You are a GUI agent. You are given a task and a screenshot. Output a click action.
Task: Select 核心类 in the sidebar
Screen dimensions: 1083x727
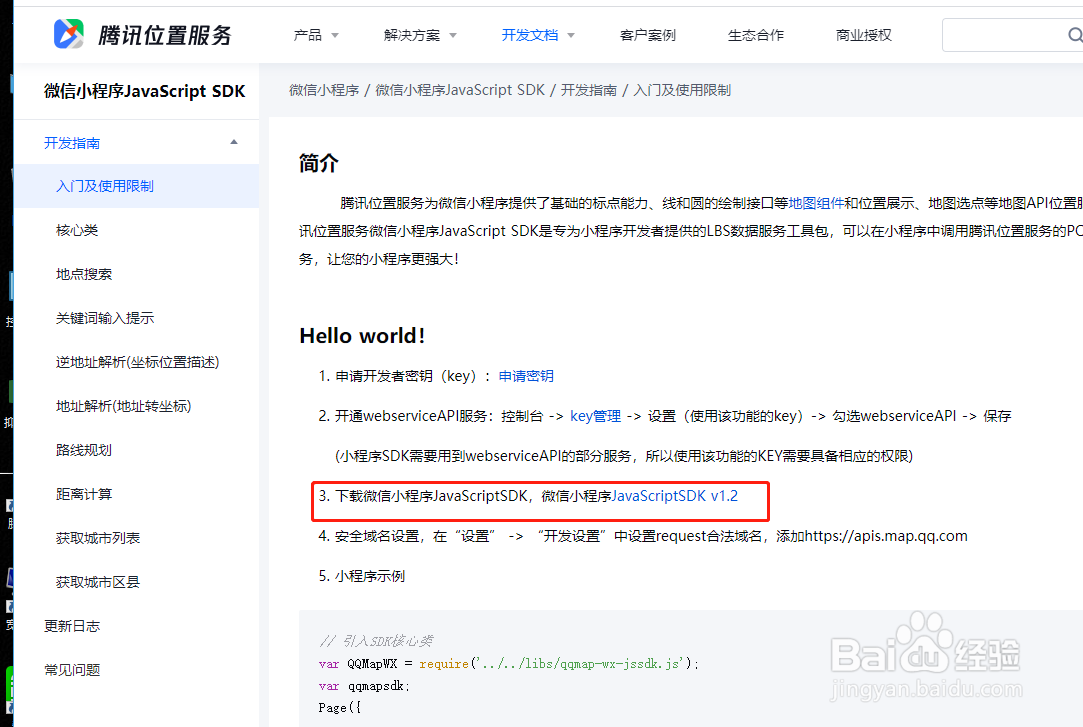click(75, 229)
